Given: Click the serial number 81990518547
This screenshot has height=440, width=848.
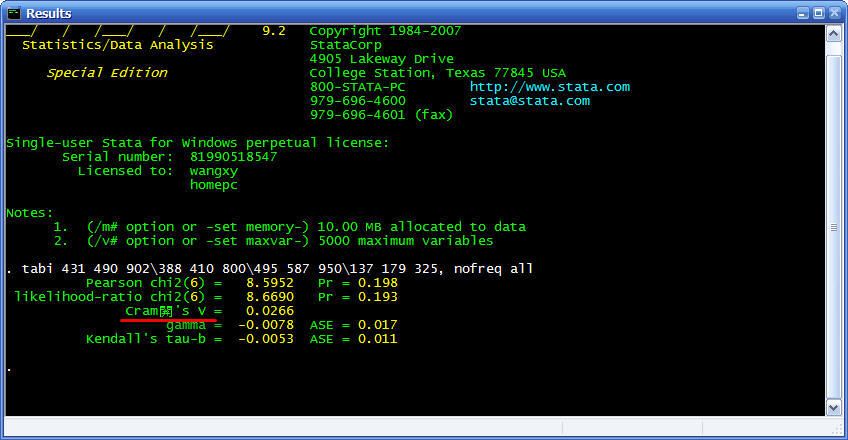Looking at the screenshot, I should tap(234, 157).
